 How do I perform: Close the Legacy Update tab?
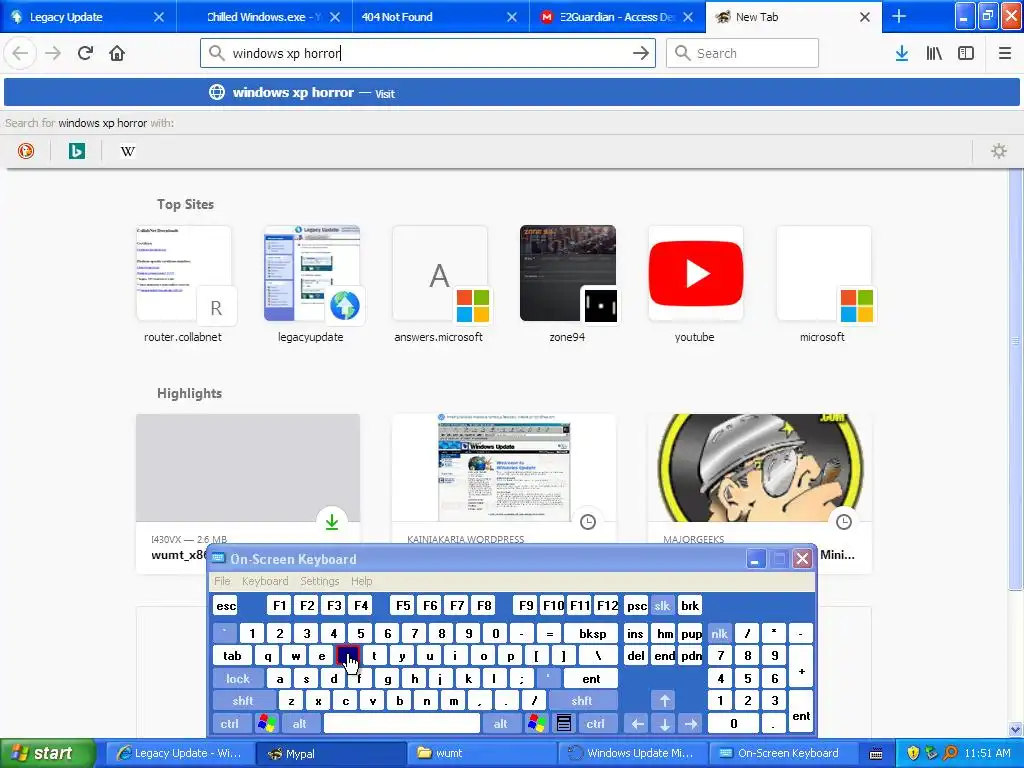[x=159, y=17]
